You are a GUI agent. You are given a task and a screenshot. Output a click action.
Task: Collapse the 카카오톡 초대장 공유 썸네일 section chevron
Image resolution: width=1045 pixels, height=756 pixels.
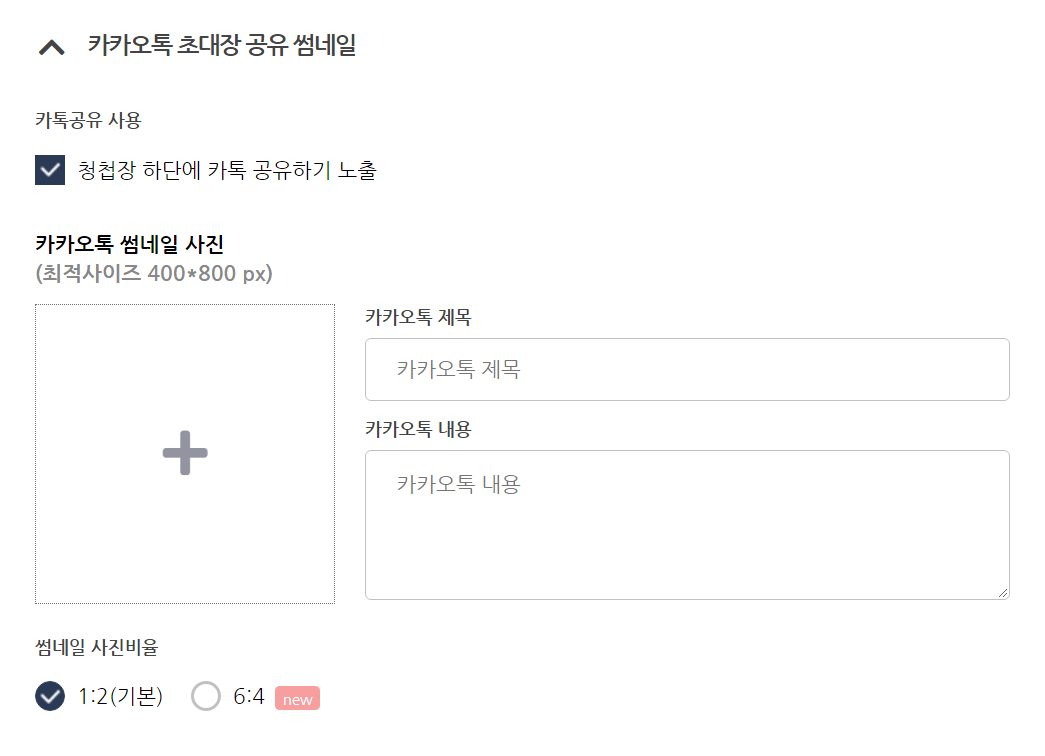tap(51, 47)
